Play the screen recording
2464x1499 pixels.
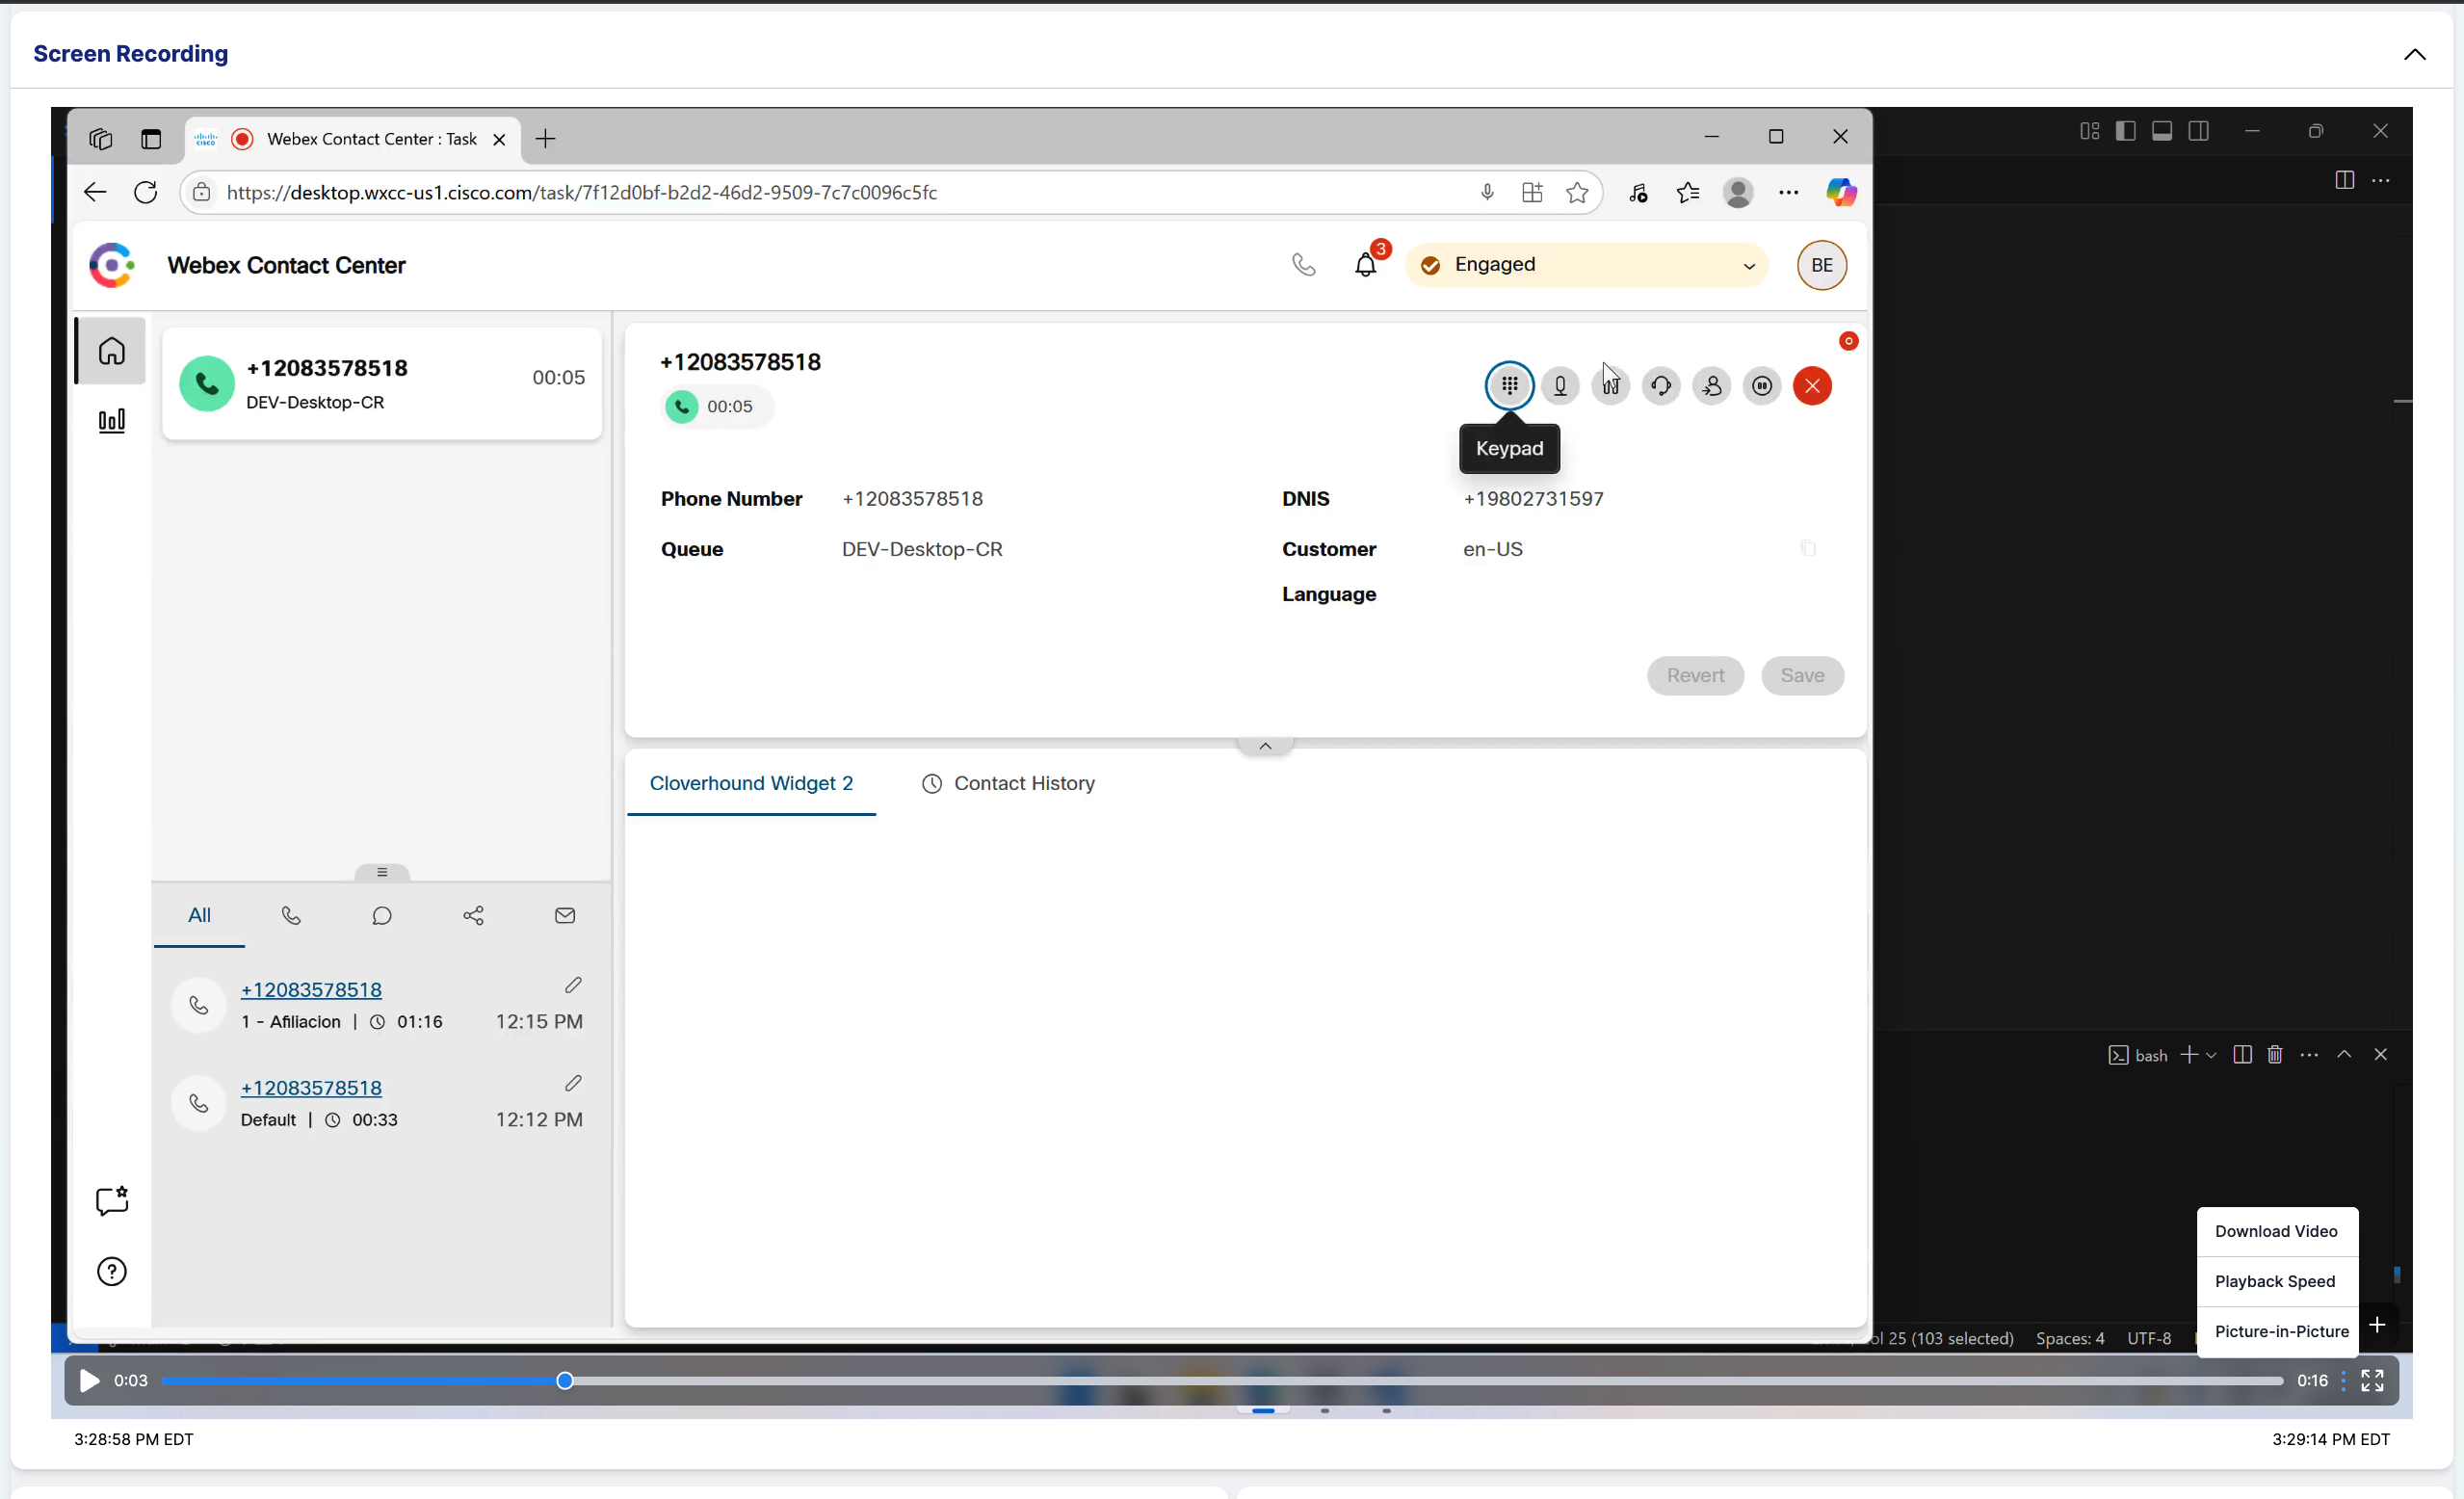(89, 1380)
